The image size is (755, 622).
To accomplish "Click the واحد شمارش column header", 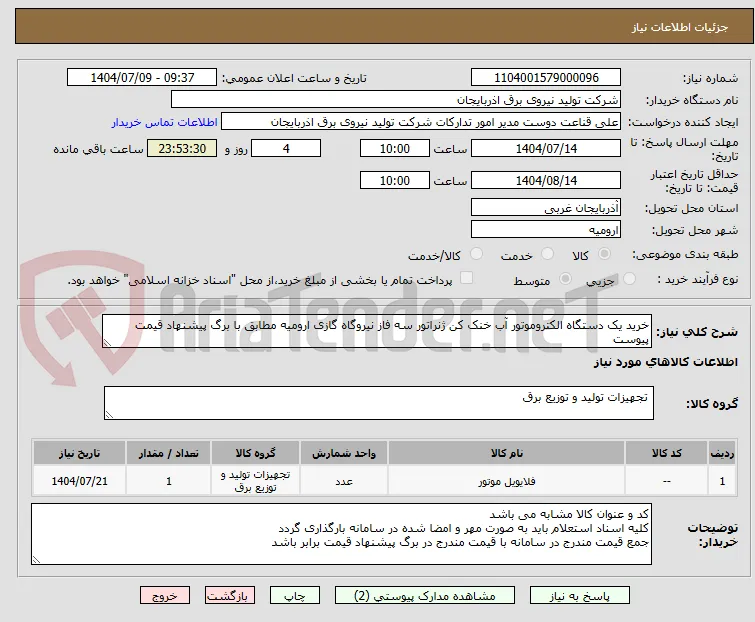I will [344, 453].
